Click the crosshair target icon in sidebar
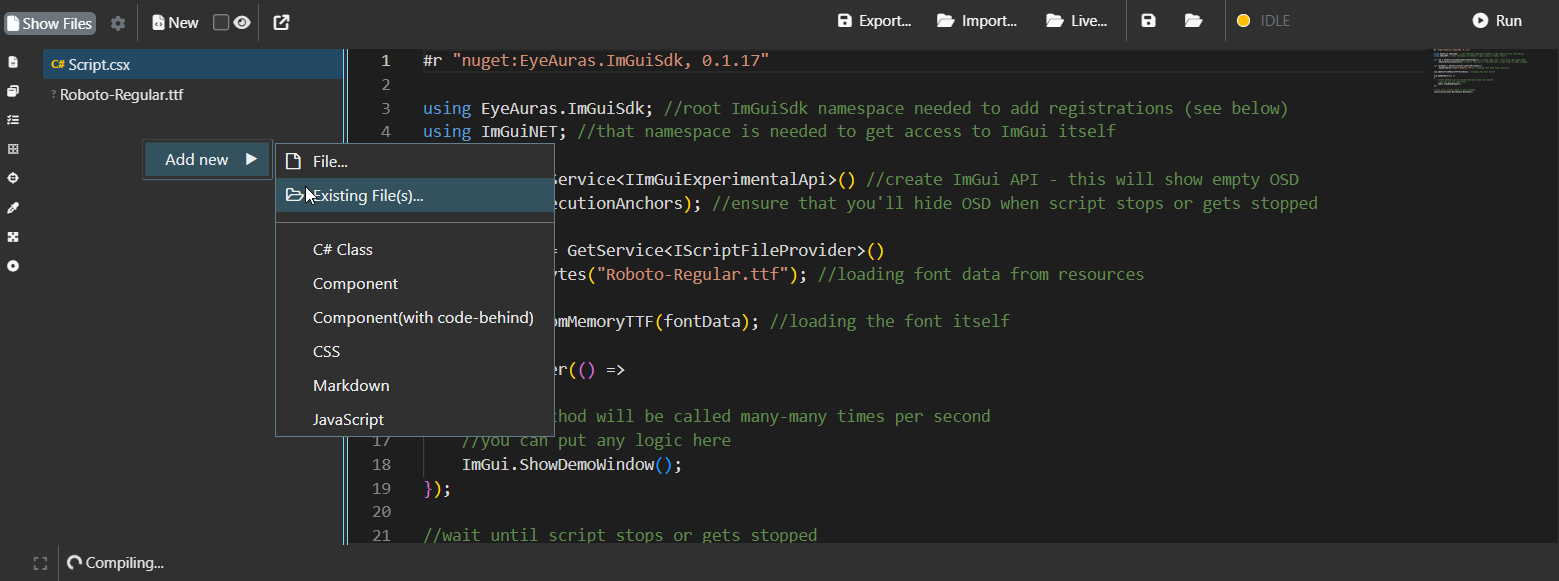The height and width of the screenshot is (581, 1559). click(x=13, y=178)
